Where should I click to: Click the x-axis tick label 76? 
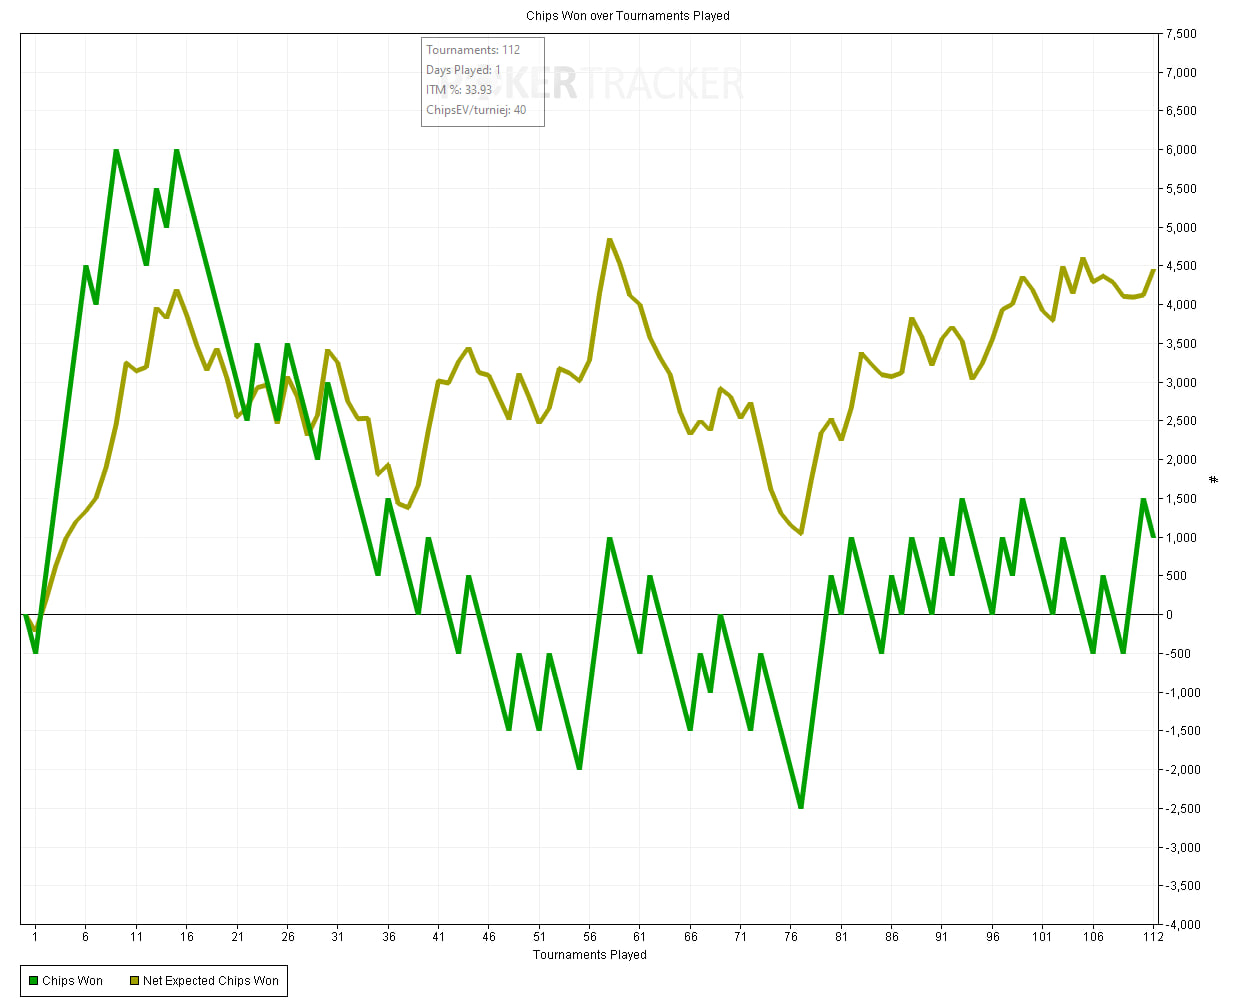(x=791, y=937)
